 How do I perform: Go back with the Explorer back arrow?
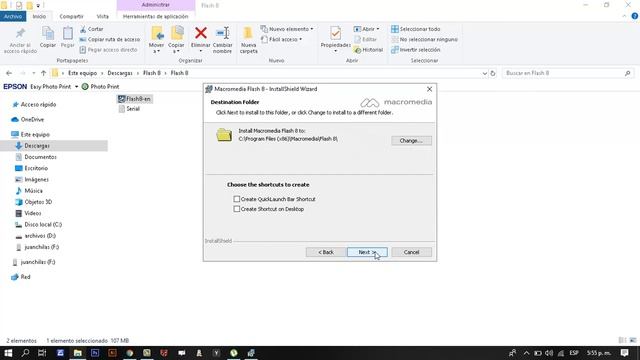click(9, 73)
